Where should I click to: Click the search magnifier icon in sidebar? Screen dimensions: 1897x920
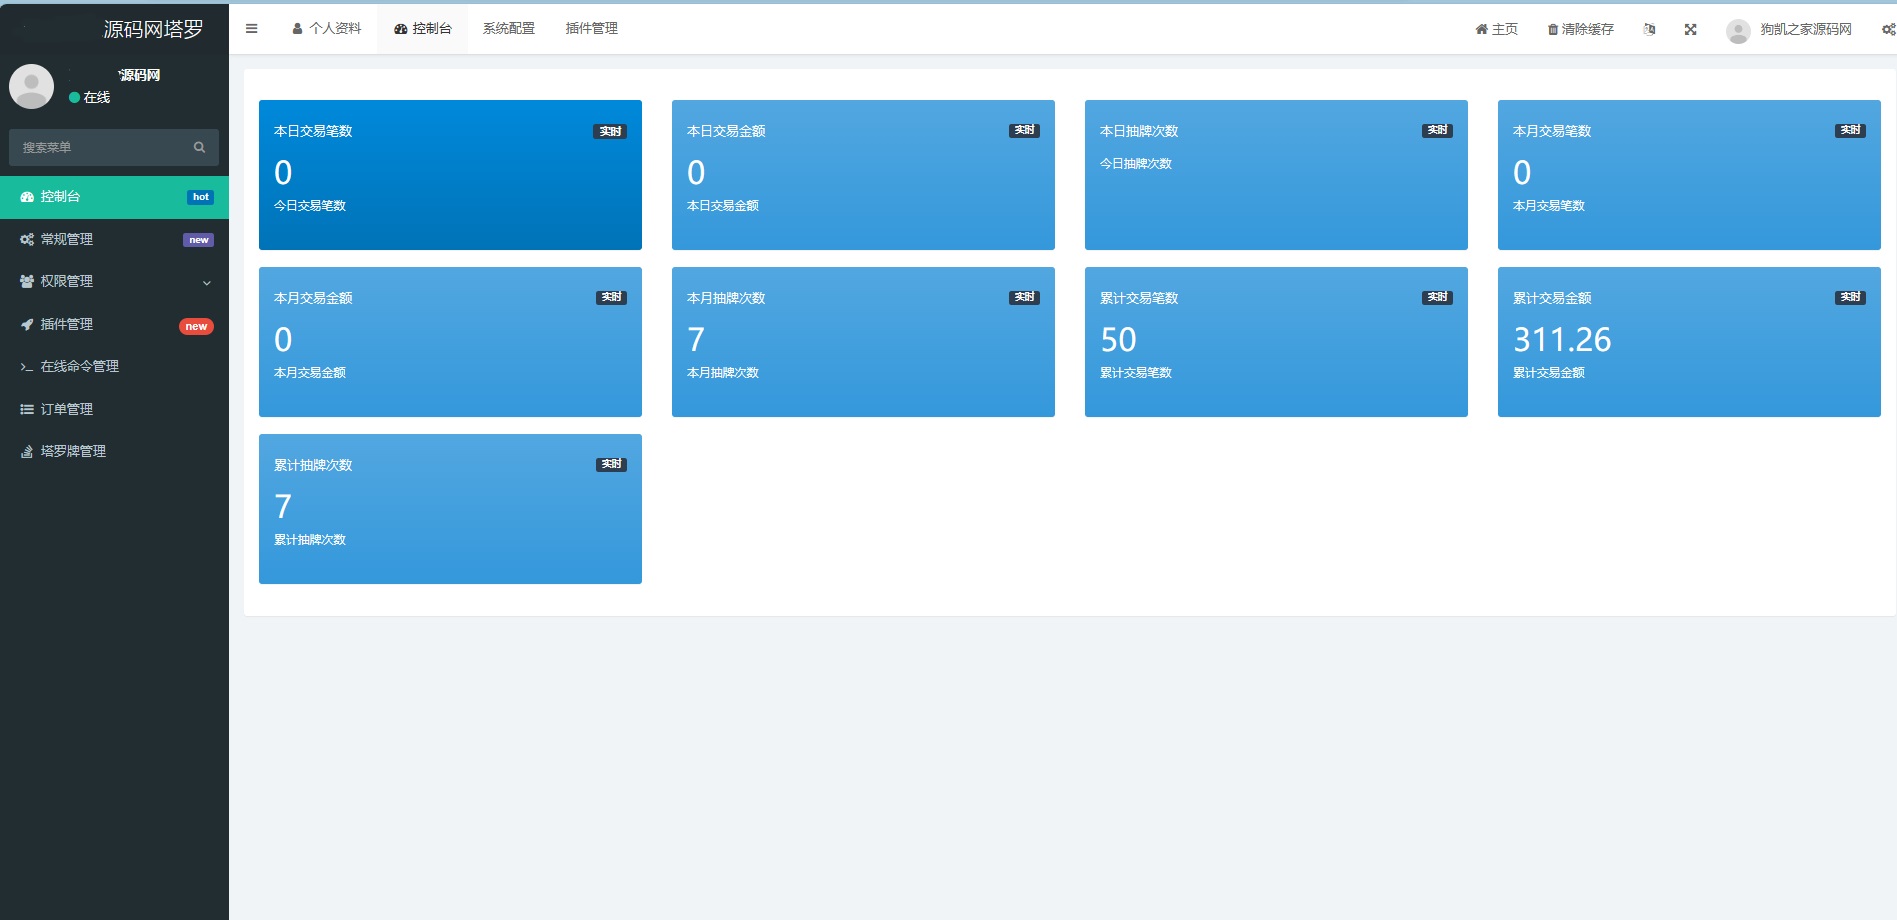coord(199,147)
